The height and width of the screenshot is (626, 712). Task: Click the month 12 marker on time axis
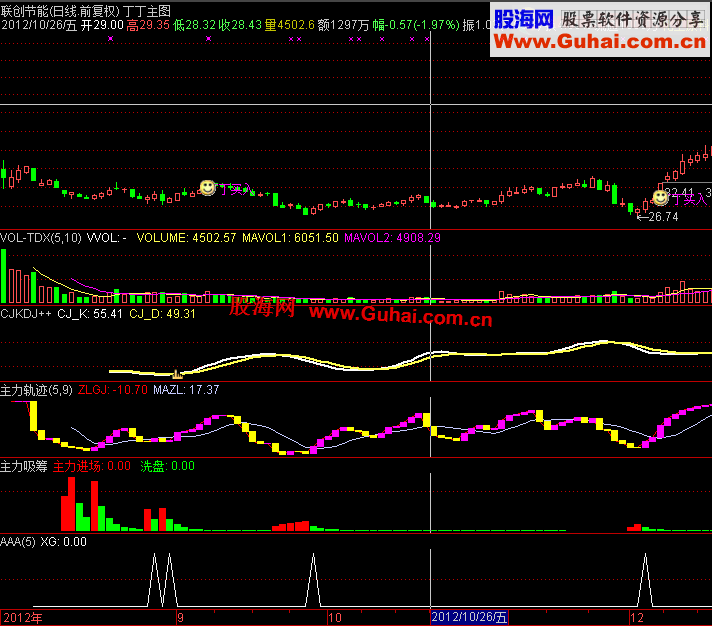pos(637,618)
